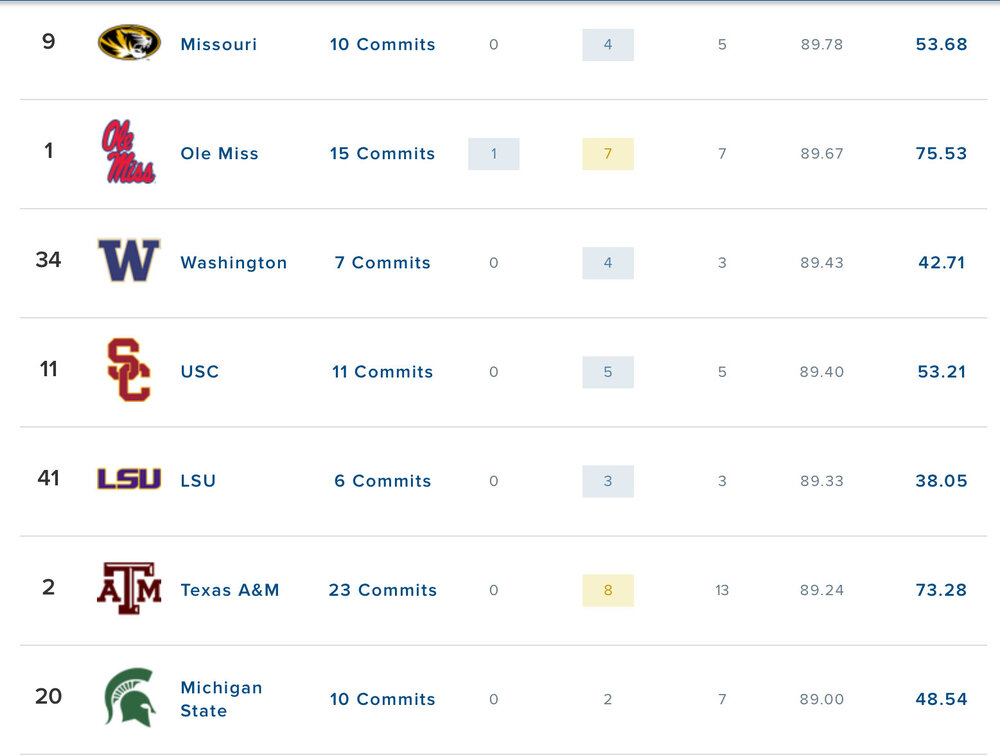Select the USC Trojans logo
1000x755 pixels.
tap(129, 370)
